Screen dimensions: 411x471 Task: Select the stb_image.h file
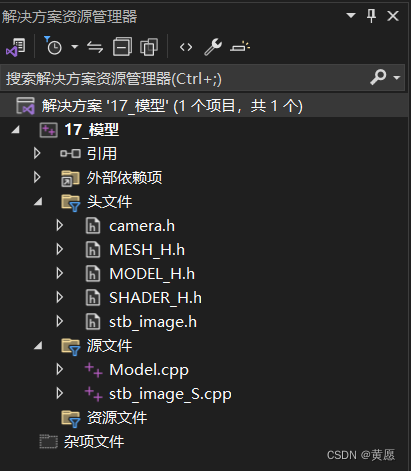(153, 322)
